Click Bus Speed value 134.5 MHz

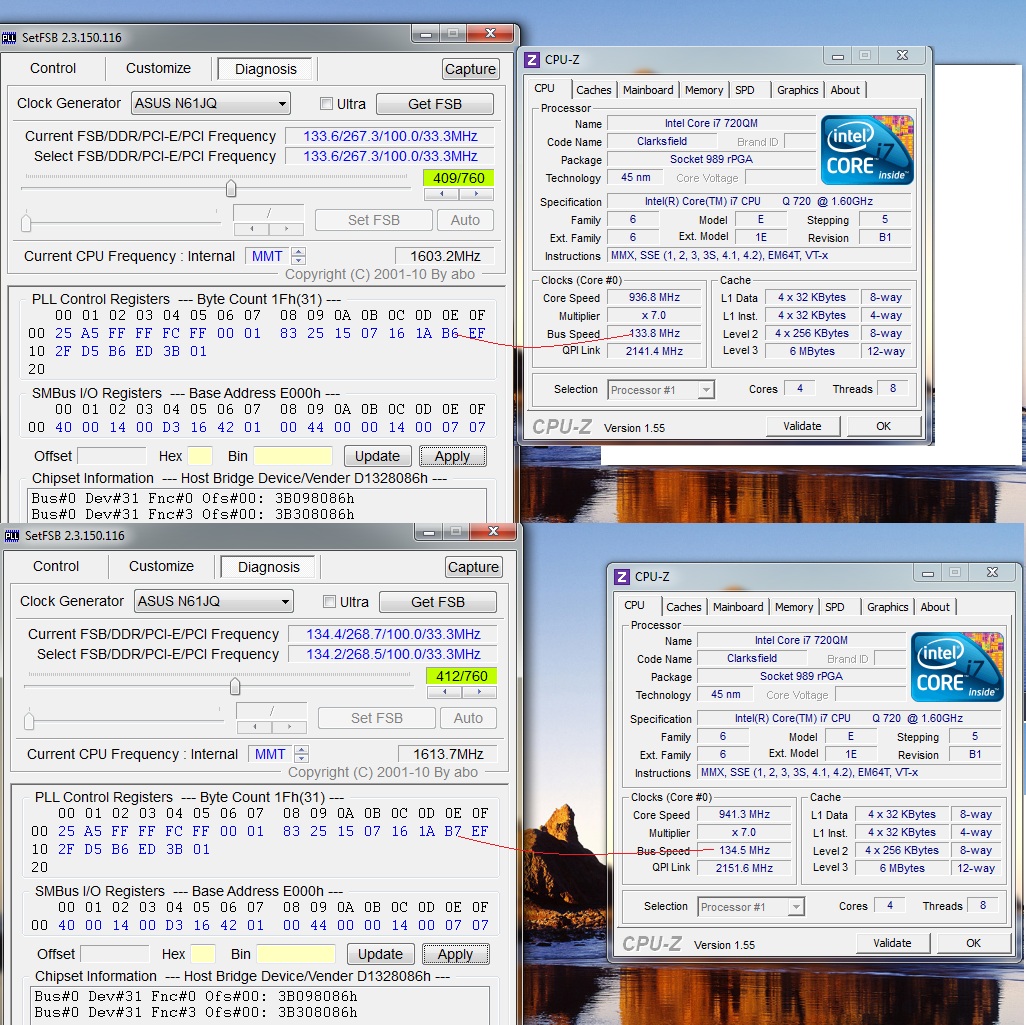745,850
